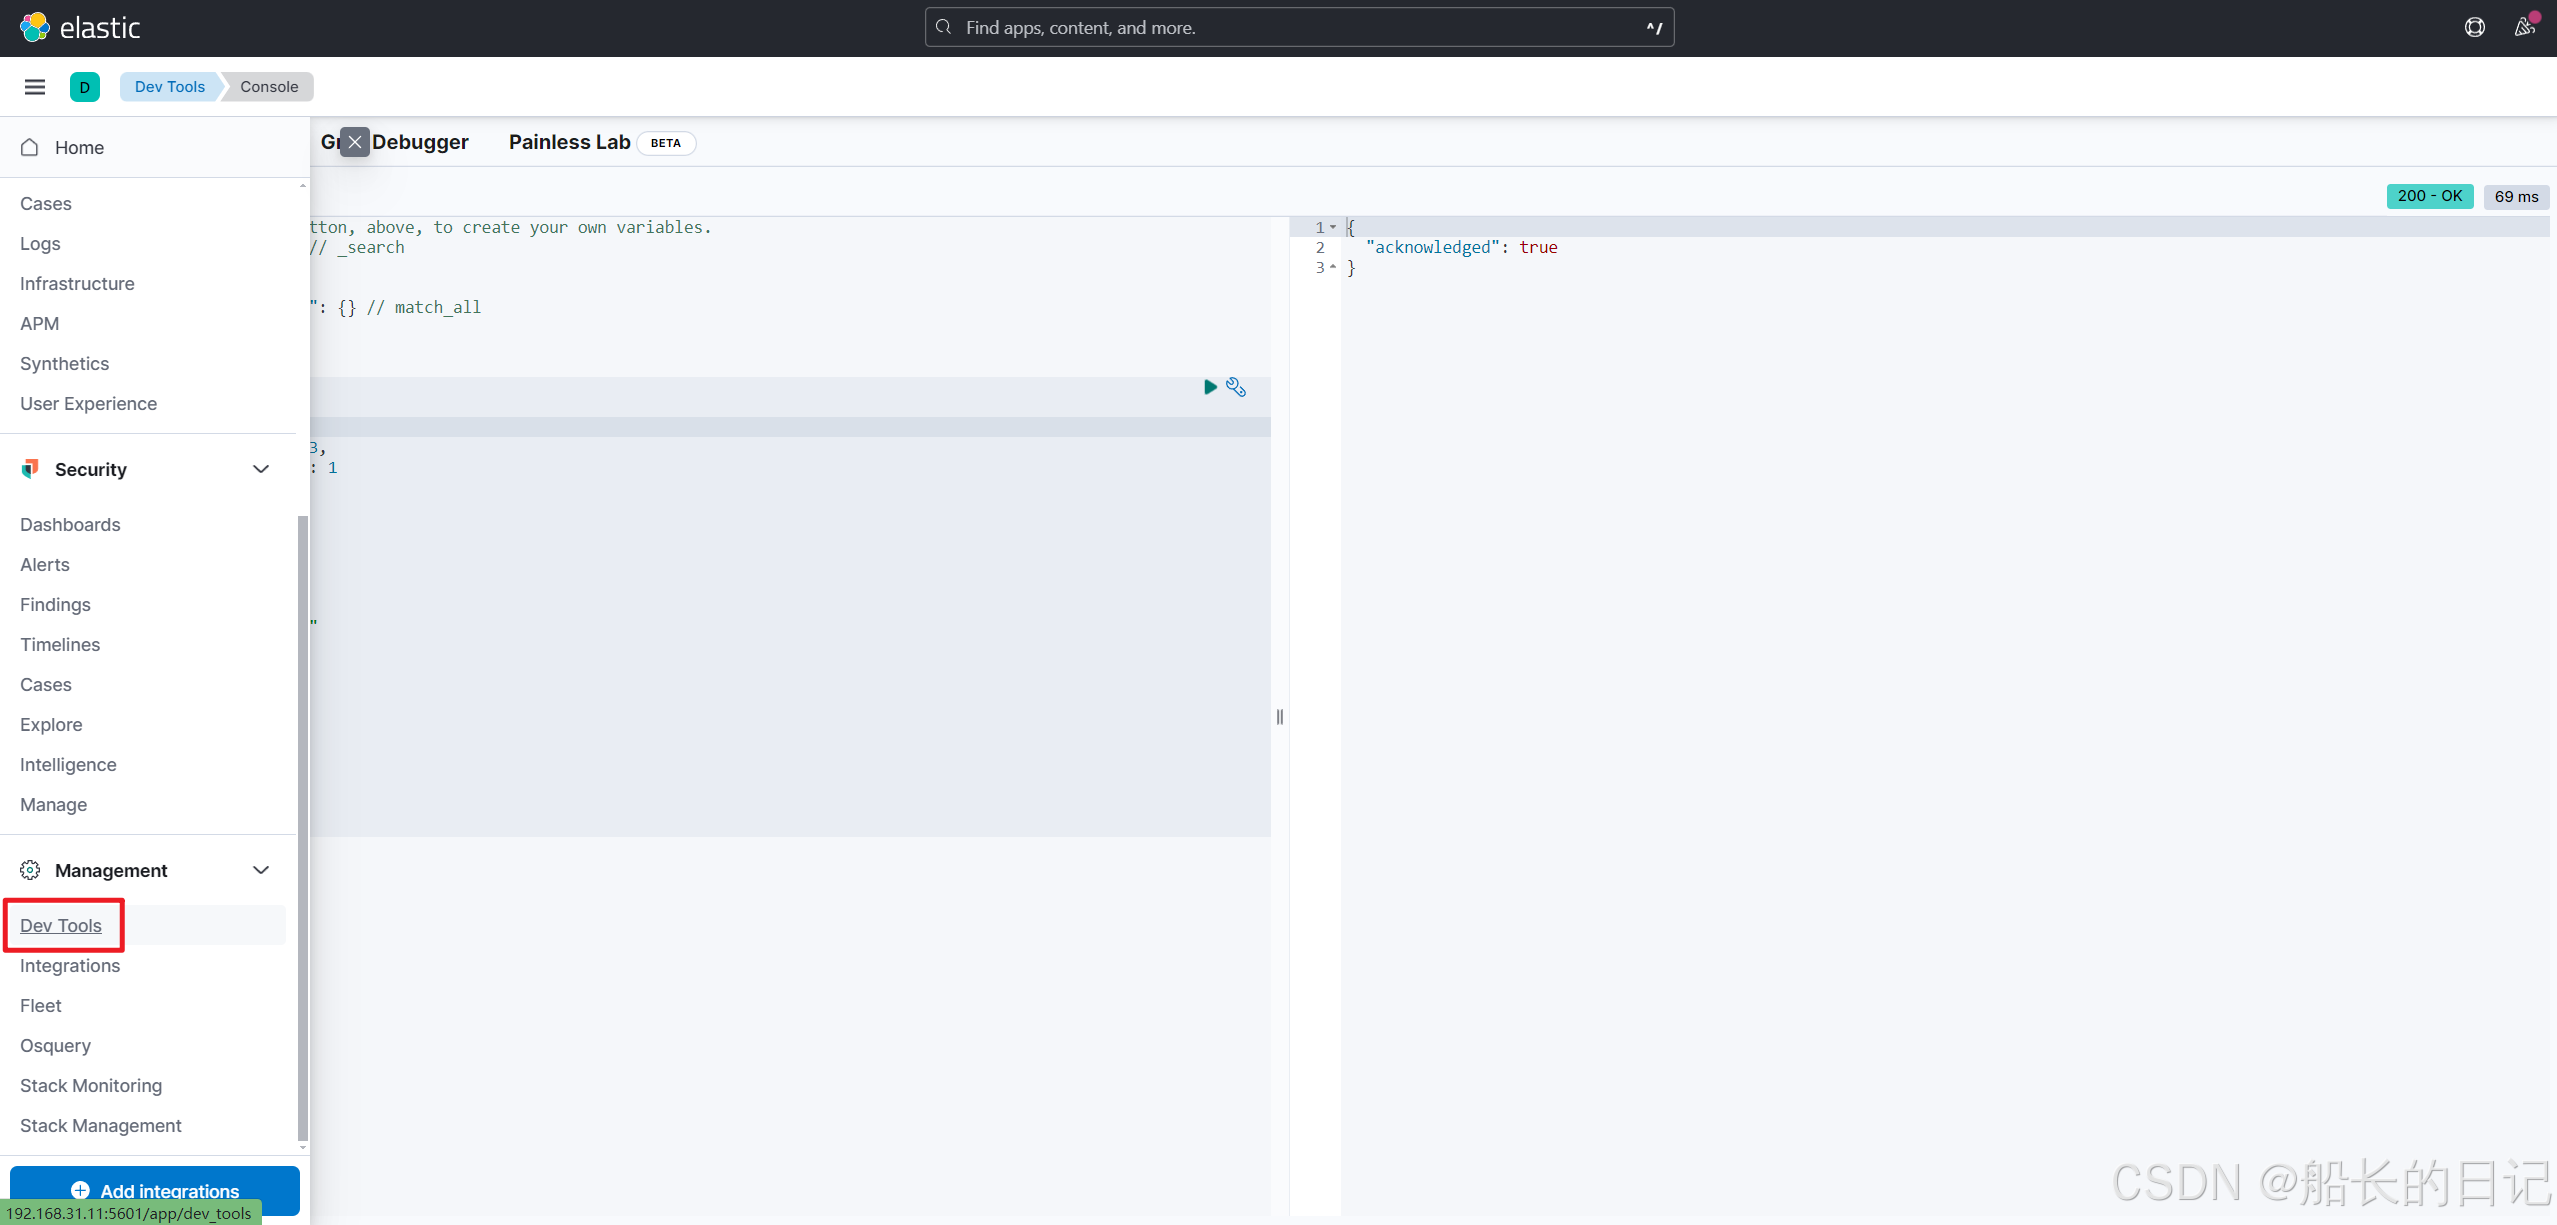Open the wrench request options icon
This screenshot has height=1225, width=2557.
(1236, 387)
